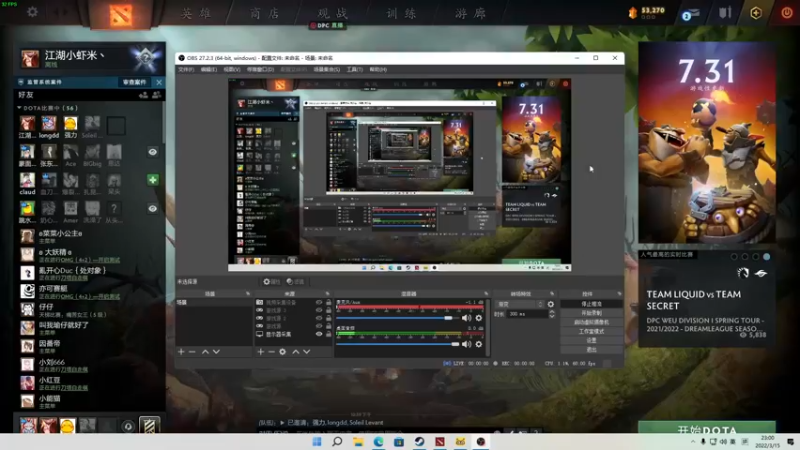This screenshot has height=450, width=800.
Task: Click the add friend icon in friends header
Action: [x=143, y=95]
